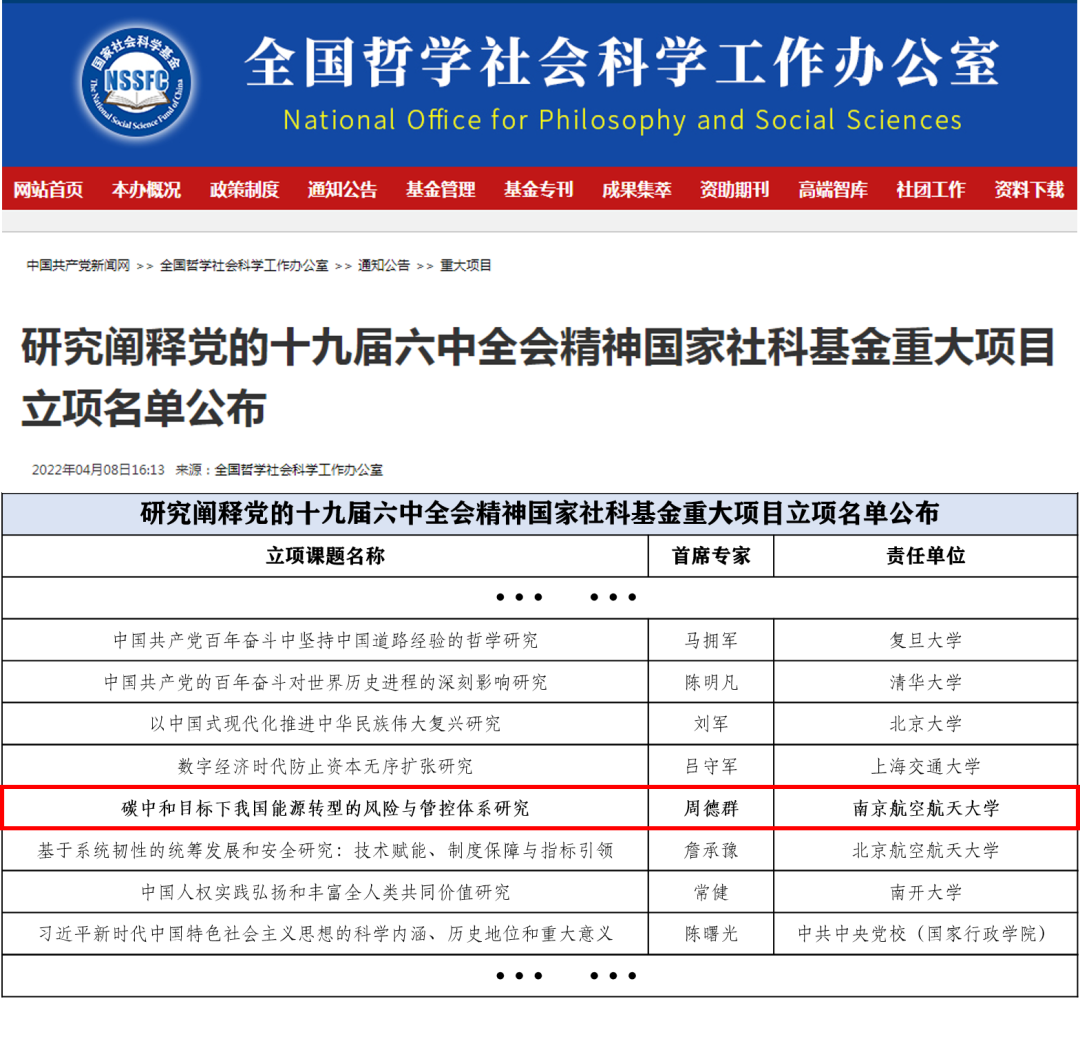Image resolution: width=1080 pixels, height=1041 pixels.
Task: Click project 中国共产党百年奋斗中坚持中国道路经验的哲学研究
Action: [x=325, y=641]
